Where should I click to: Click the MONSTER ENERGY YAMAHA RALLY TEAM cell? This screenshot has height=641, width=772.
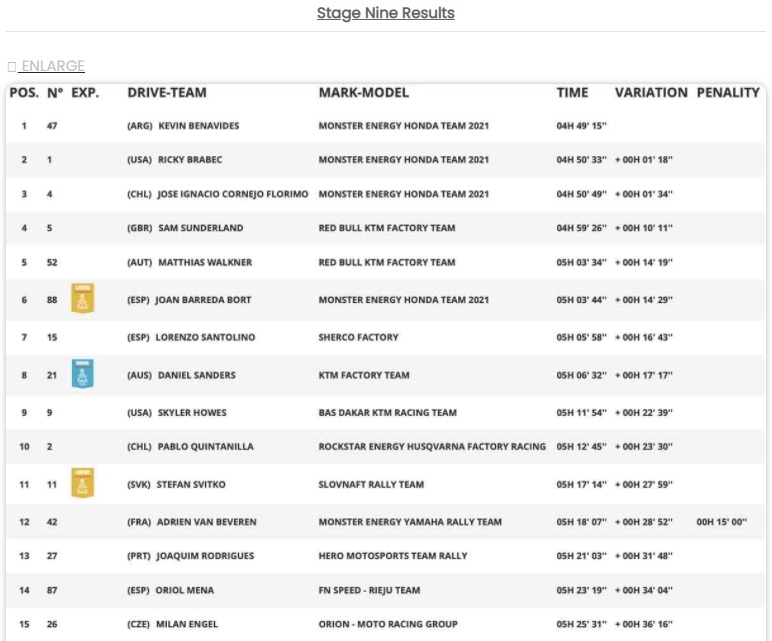pos(410,522)
